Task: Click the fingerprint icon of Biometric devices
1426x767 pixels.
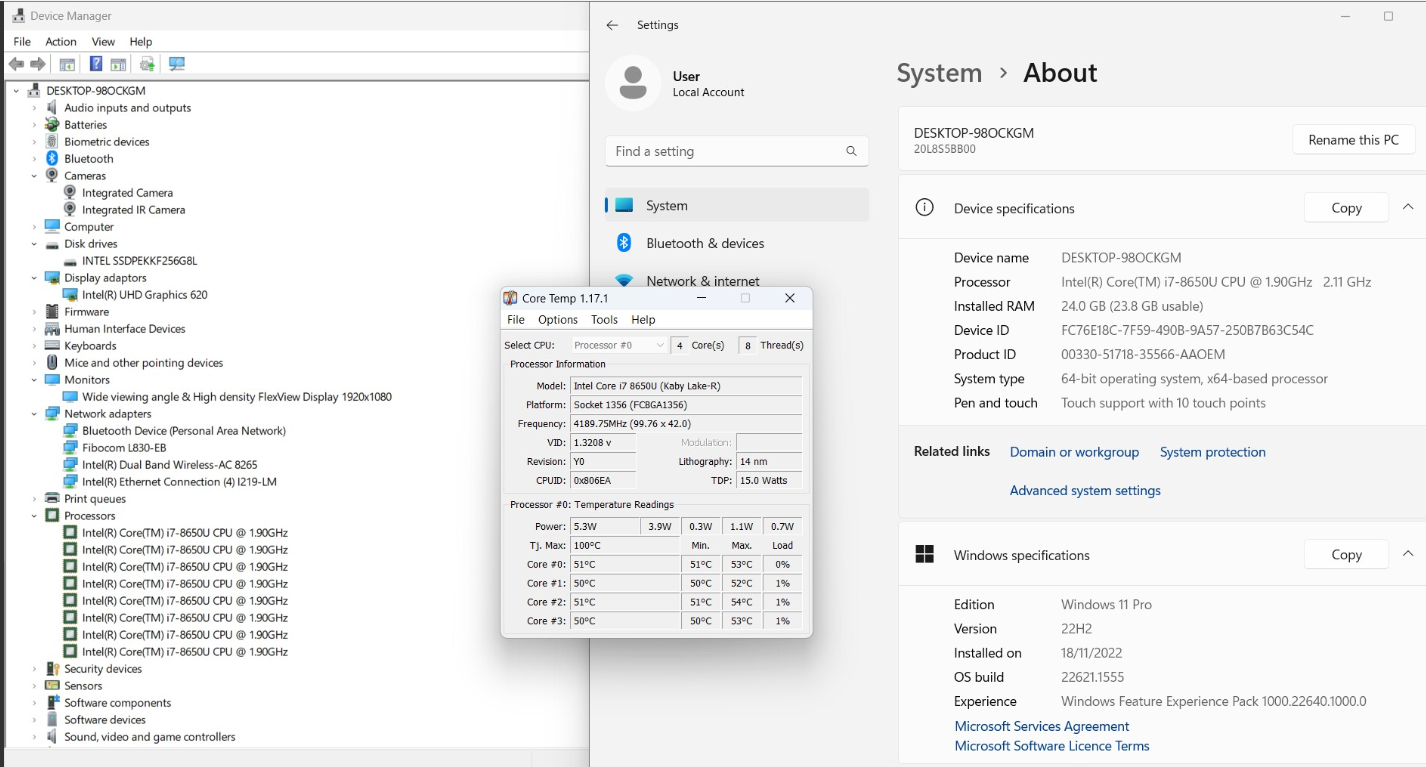Action: (52, 141)
